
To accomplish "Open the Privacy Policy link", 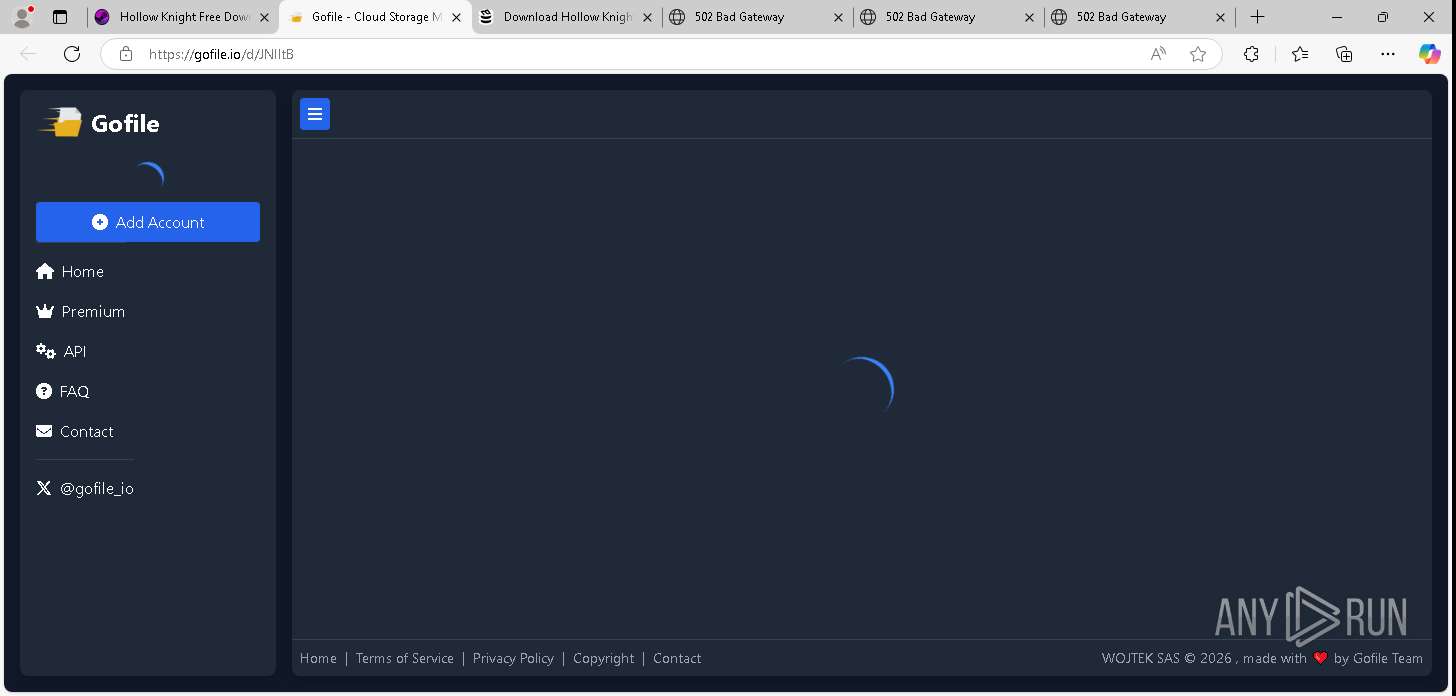I will point(513,658).
